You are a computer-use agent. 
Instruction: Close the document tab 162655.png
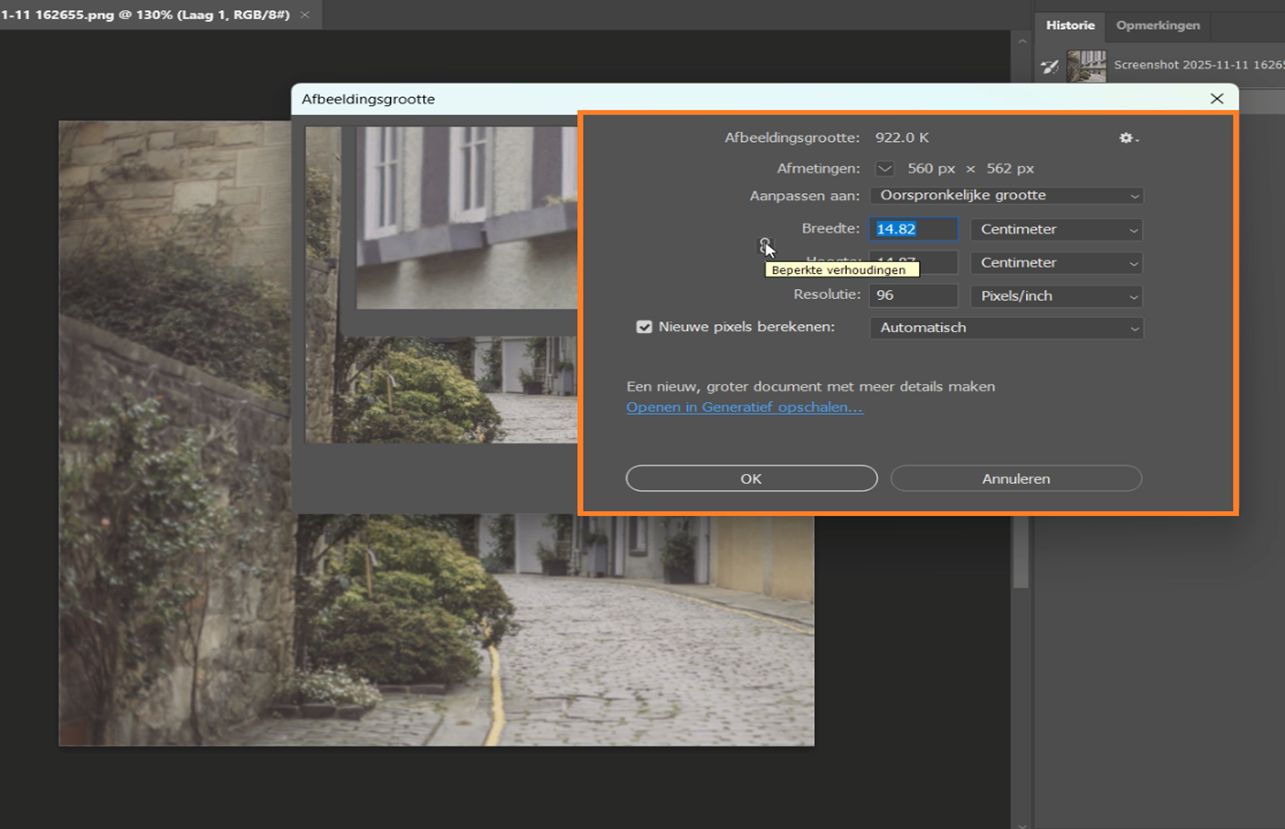point(305,15)
